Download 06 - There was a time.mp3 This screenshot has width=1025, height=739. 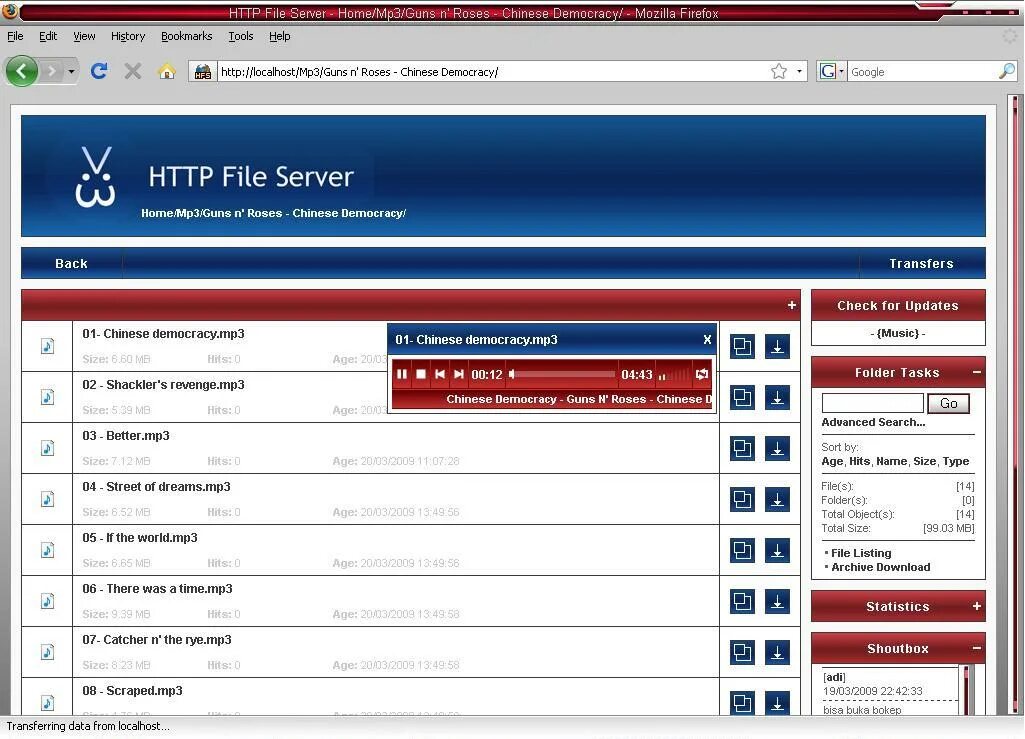tap(777, 602)
